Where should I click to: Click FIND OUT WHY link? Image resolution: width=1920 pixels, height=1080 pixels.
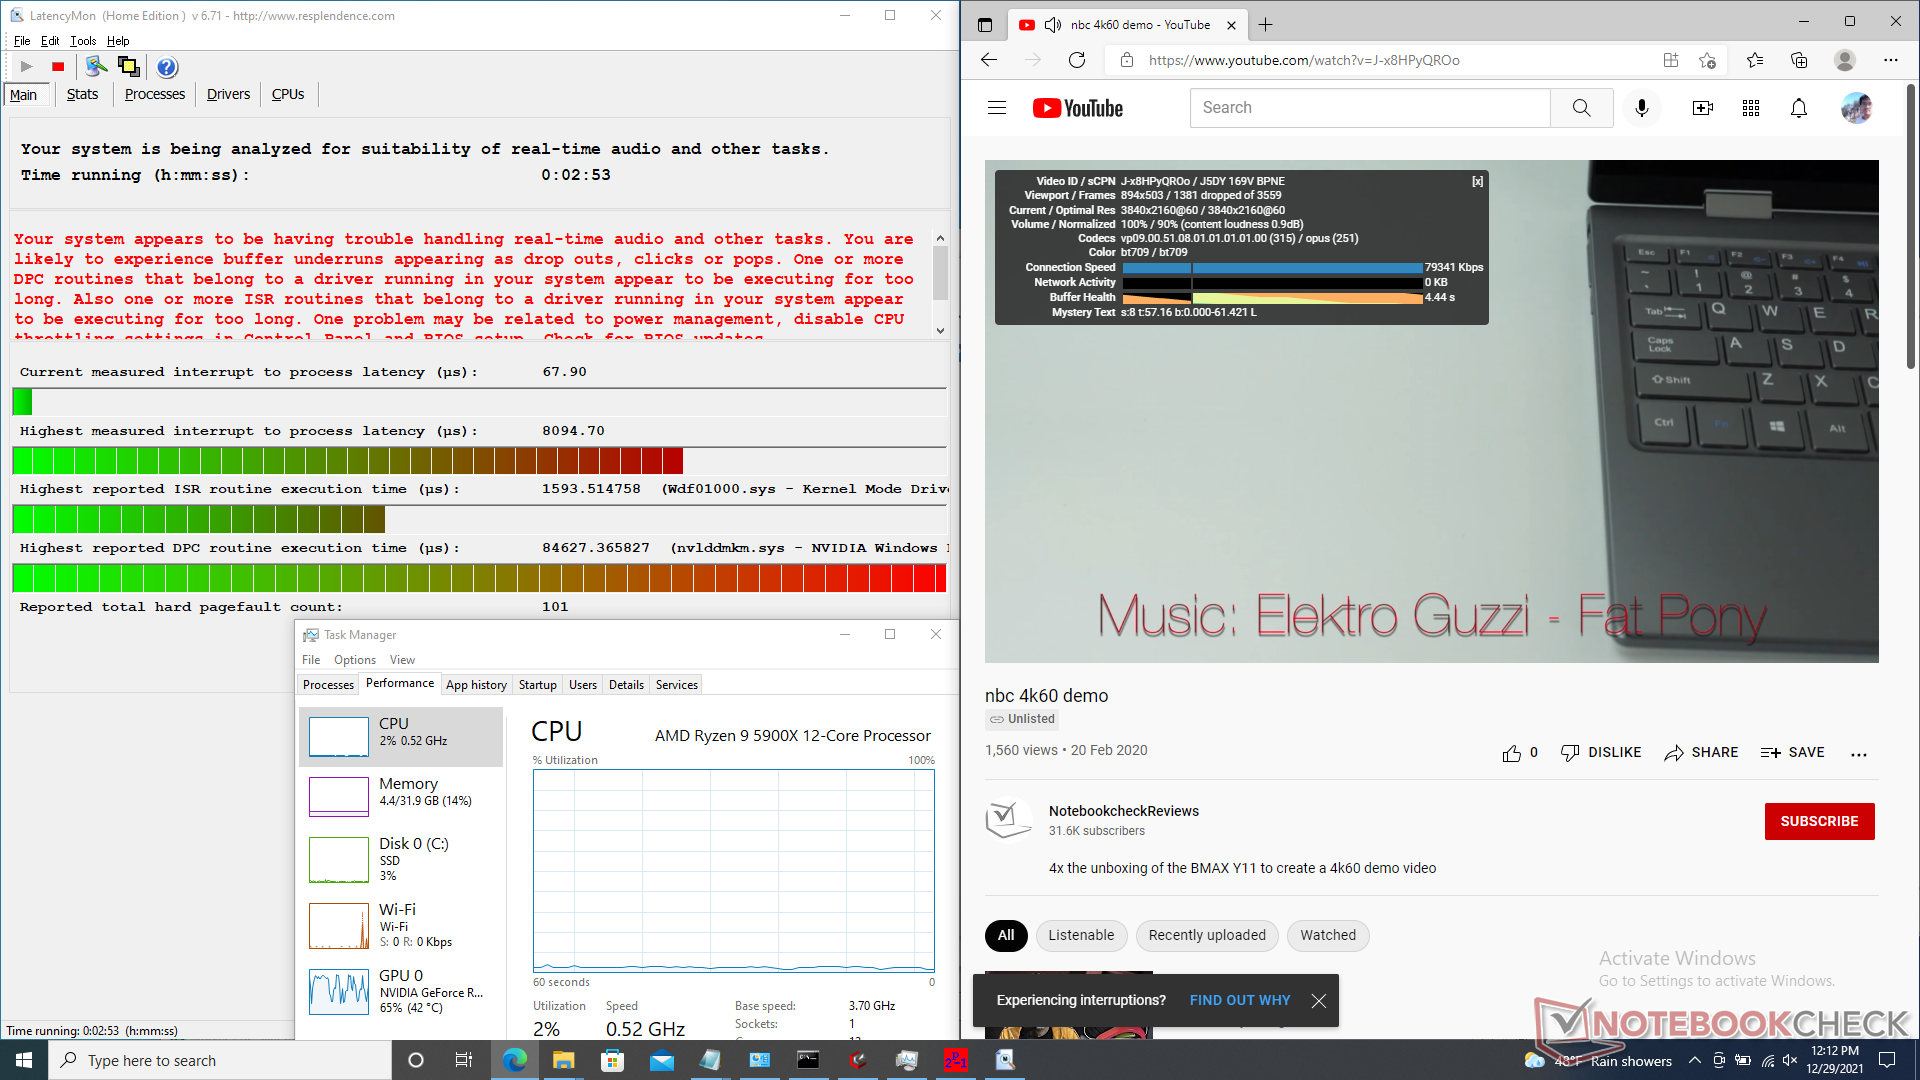(x=1239, y=1000)
